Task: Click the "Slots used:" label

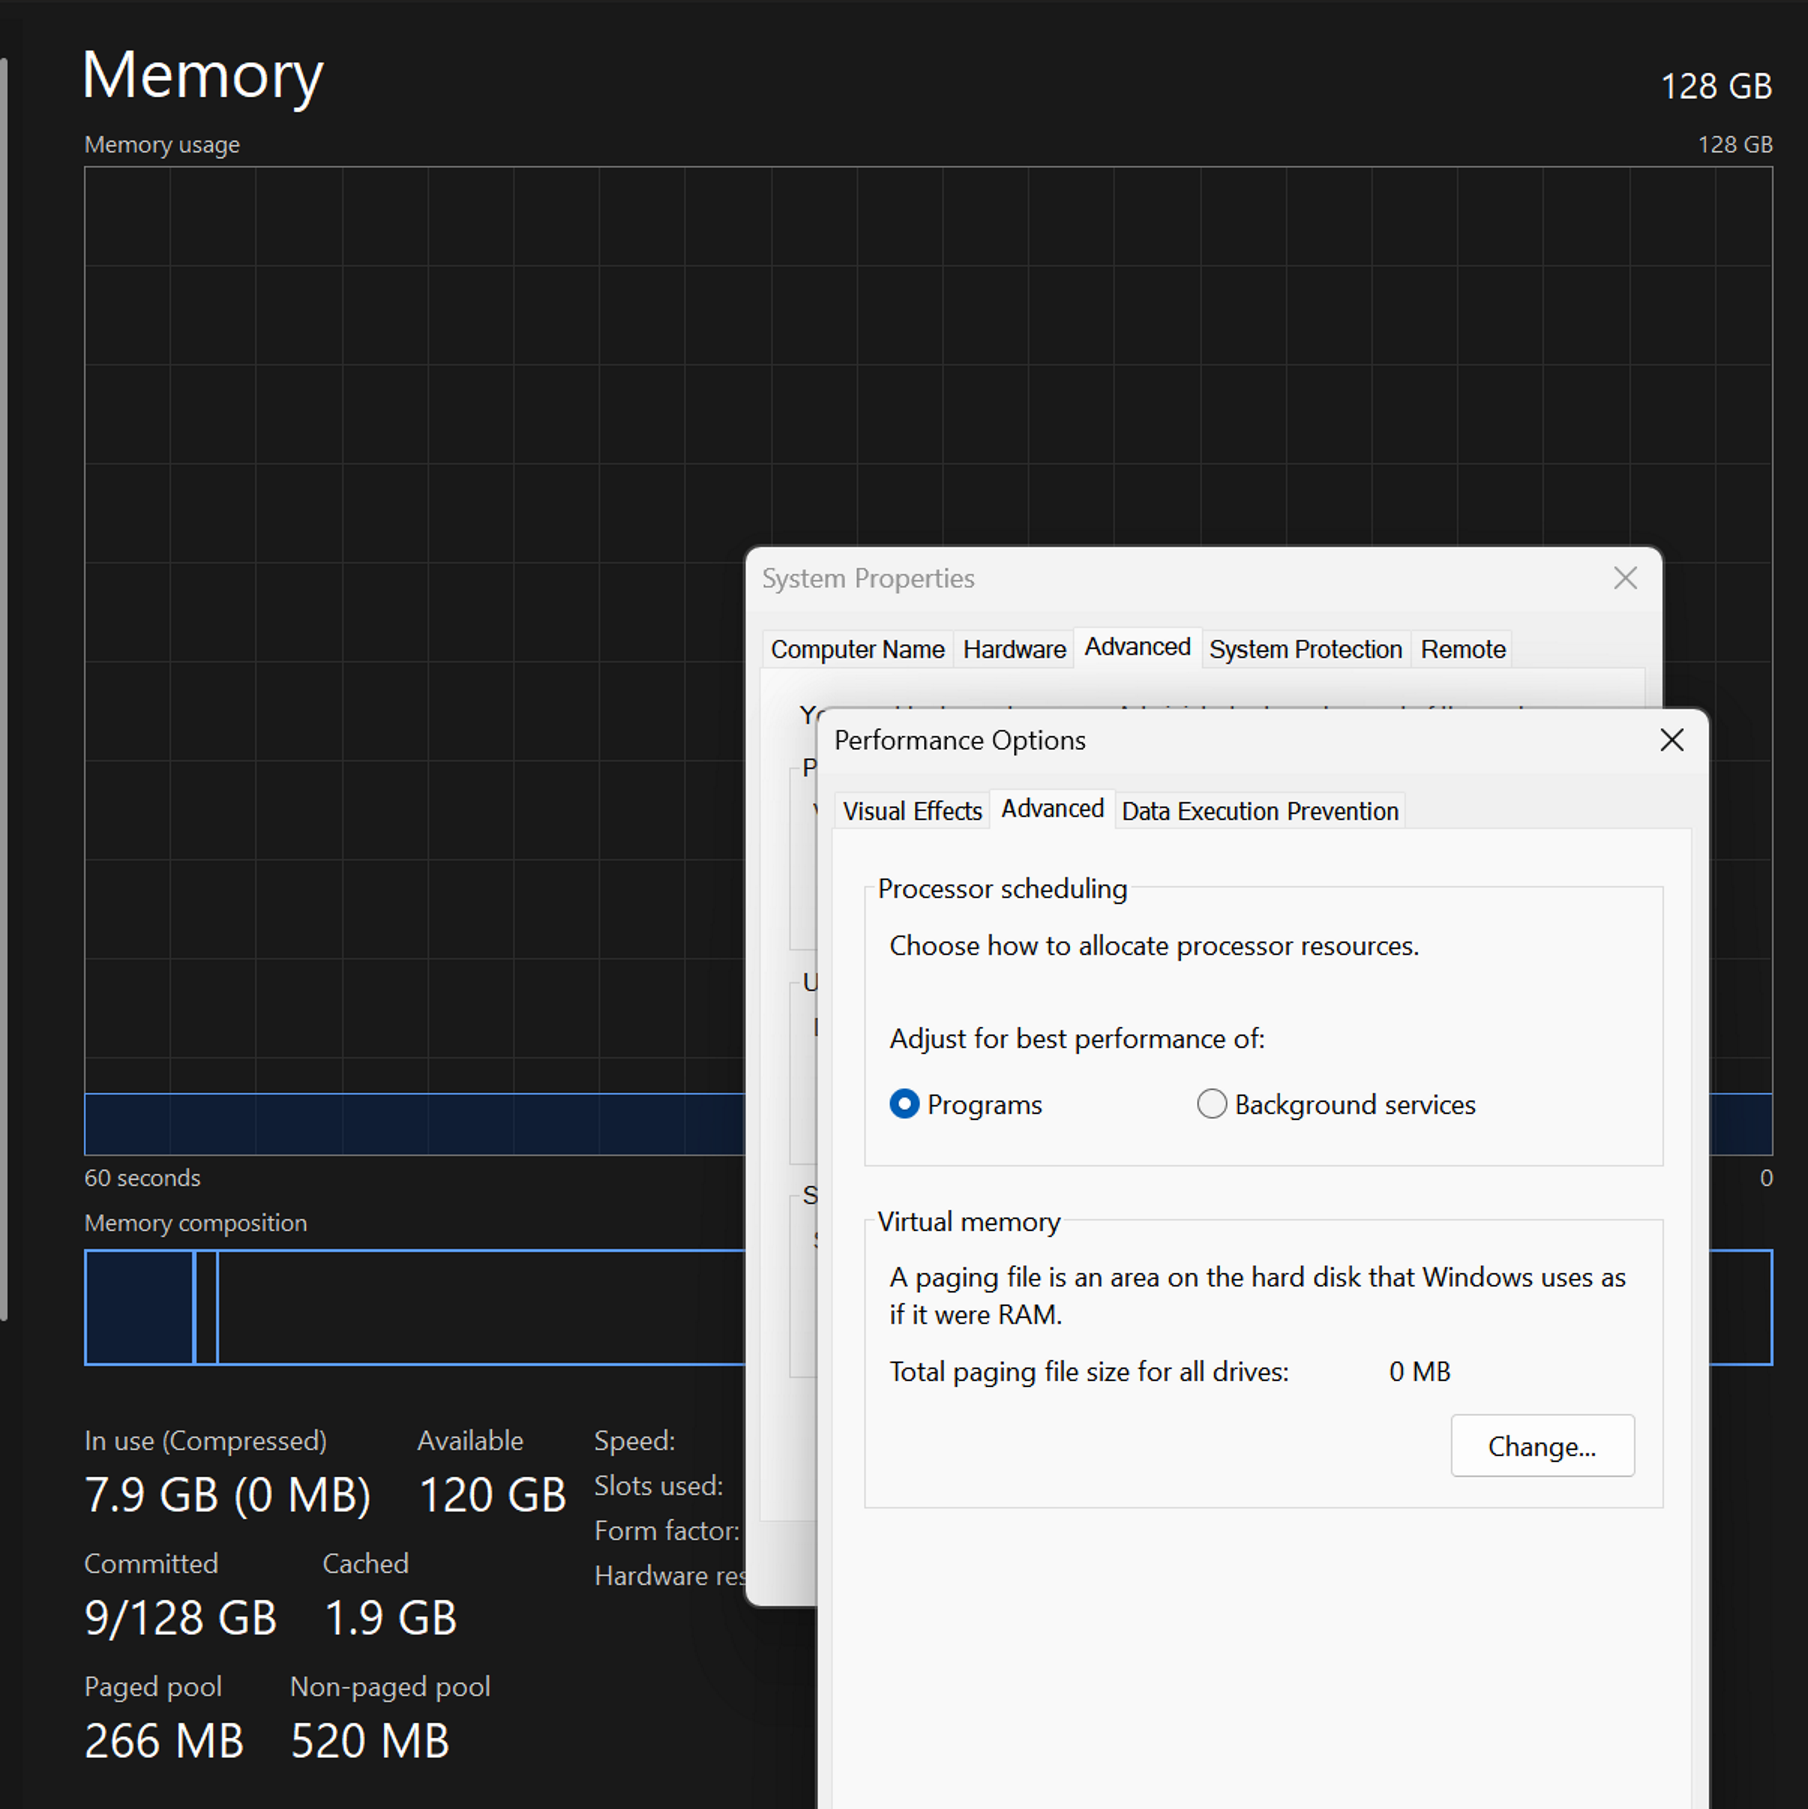Action: 658,1486
